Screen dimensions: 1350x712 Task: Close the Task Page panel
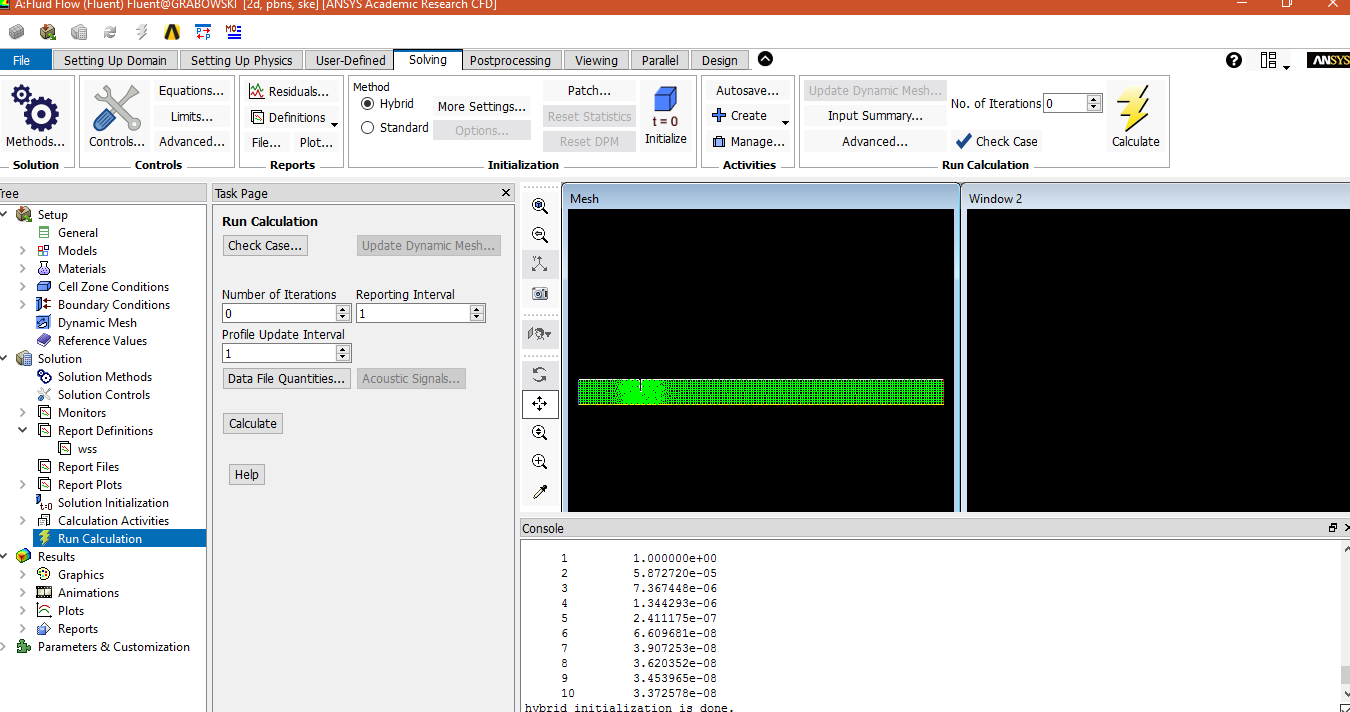point(506,193)
